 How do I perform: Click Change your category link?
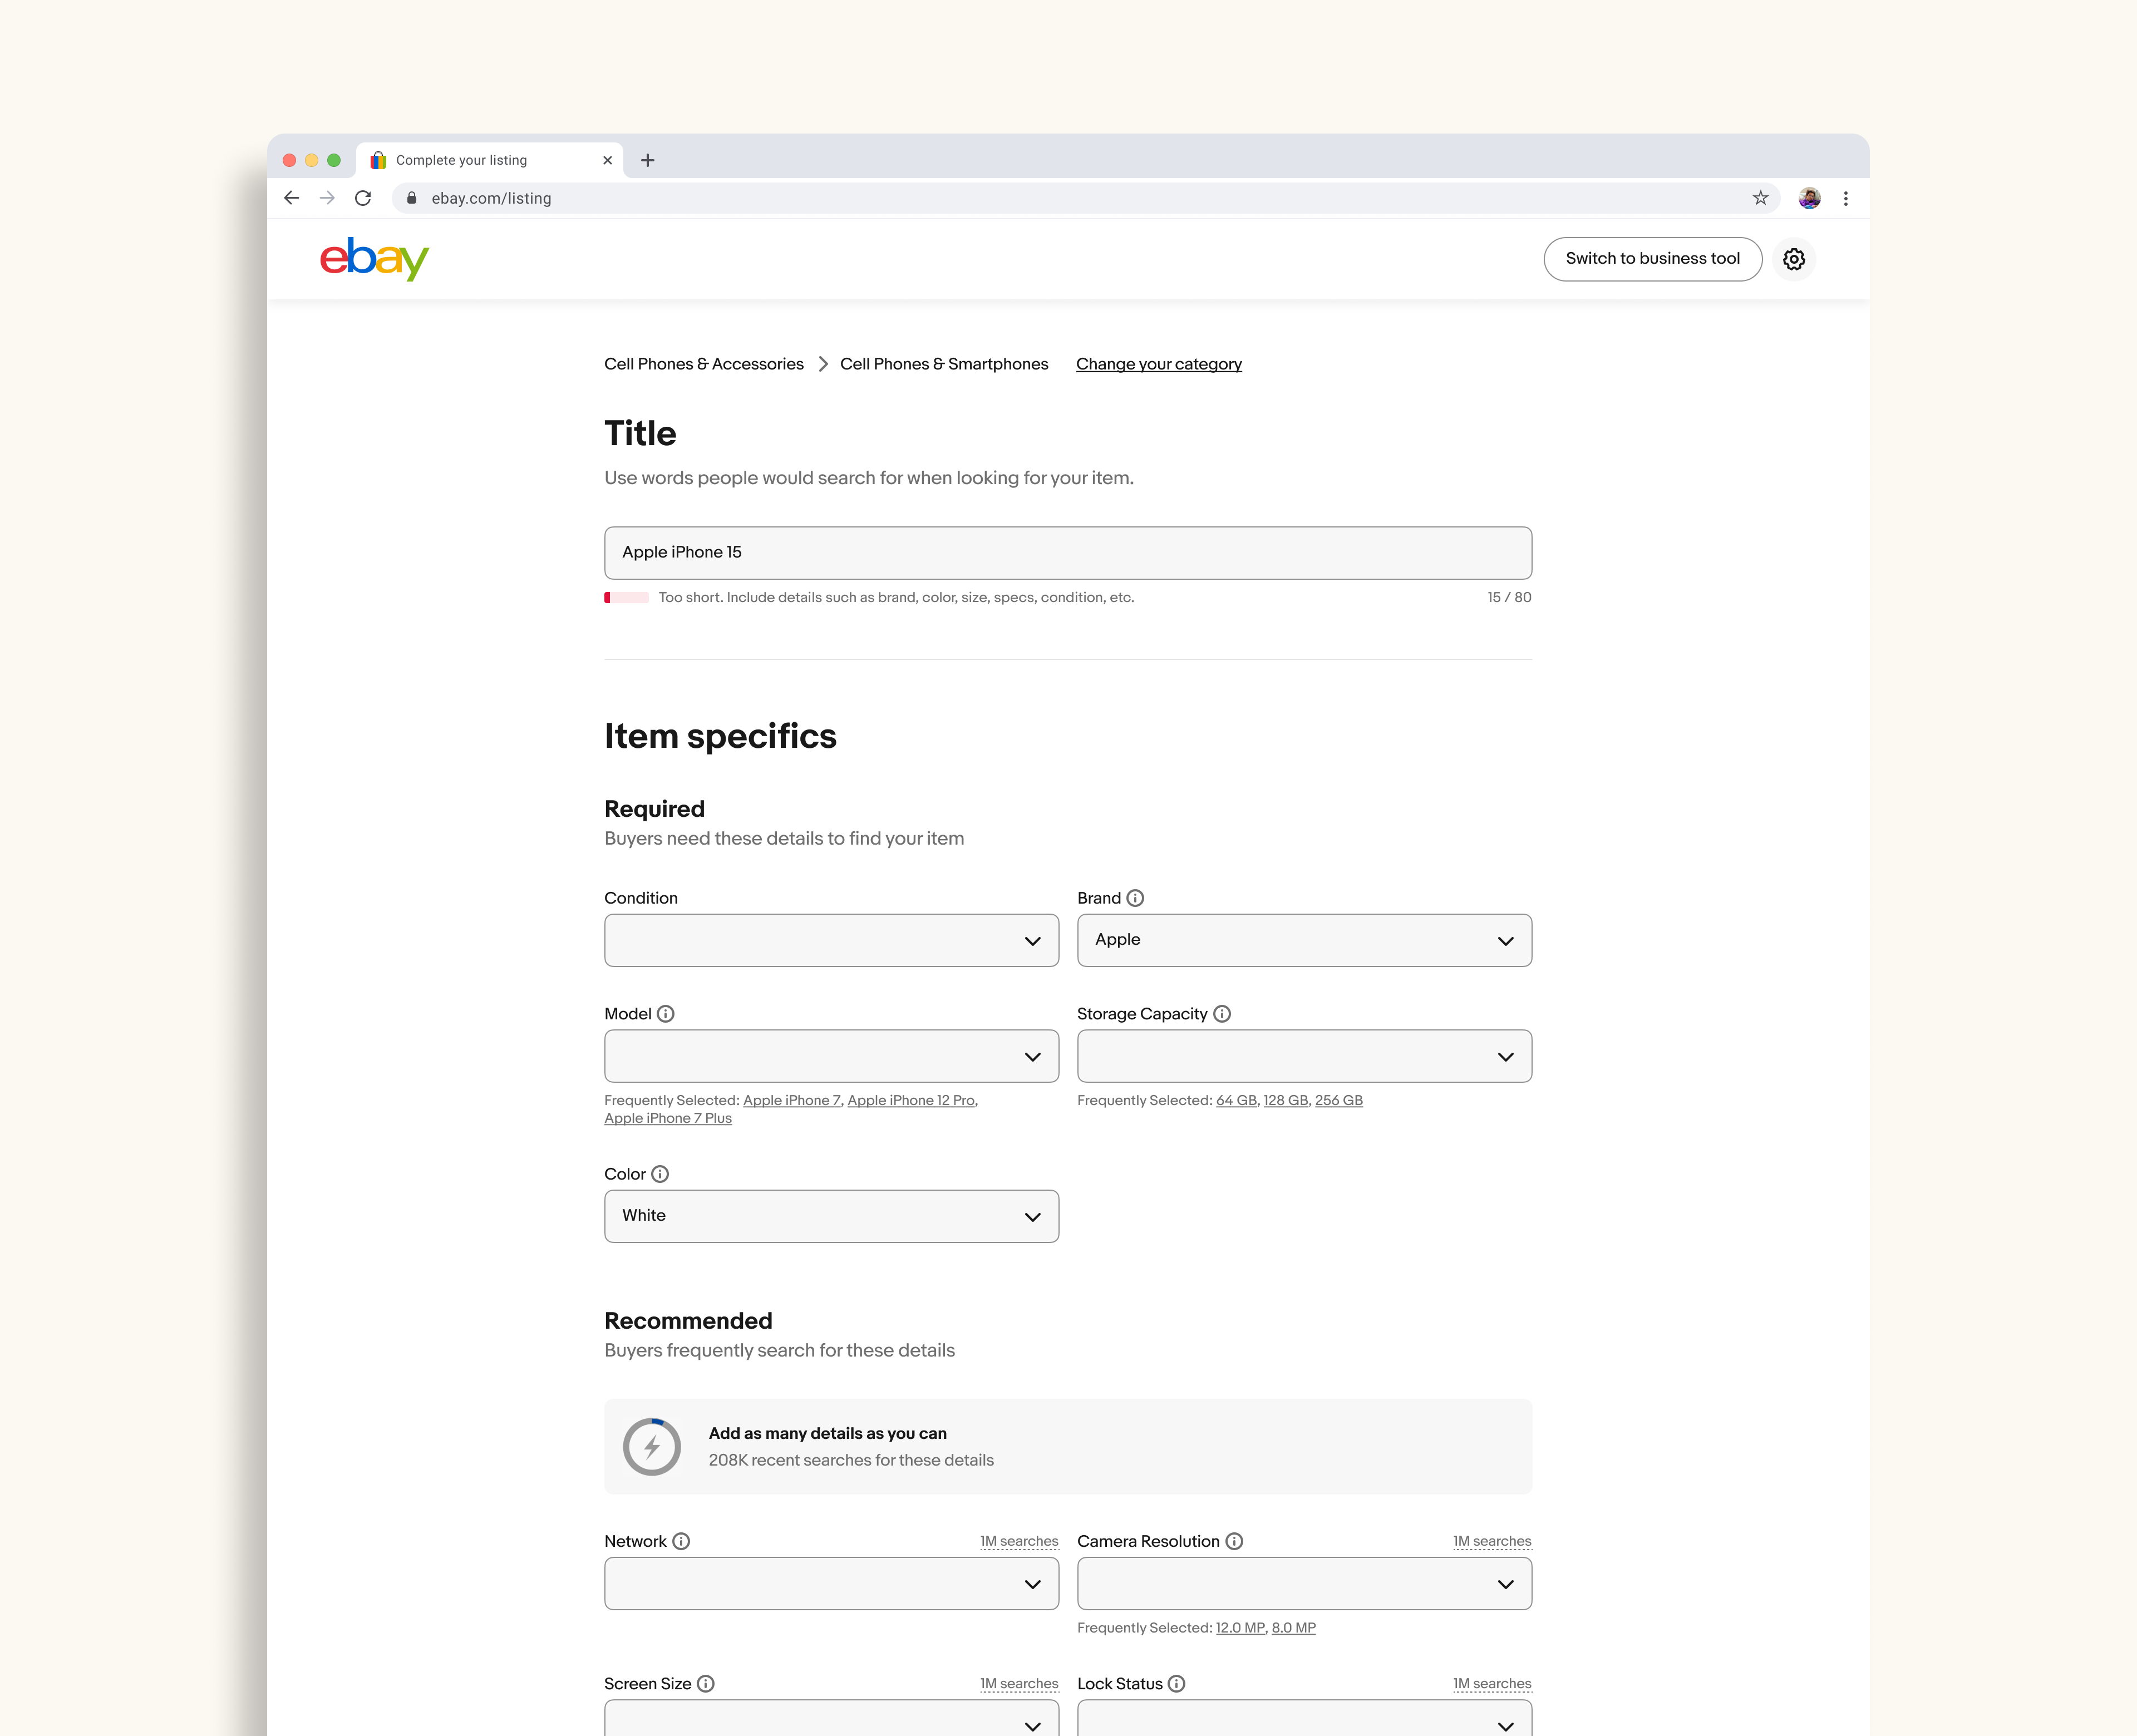click(x=1159, y=364)
